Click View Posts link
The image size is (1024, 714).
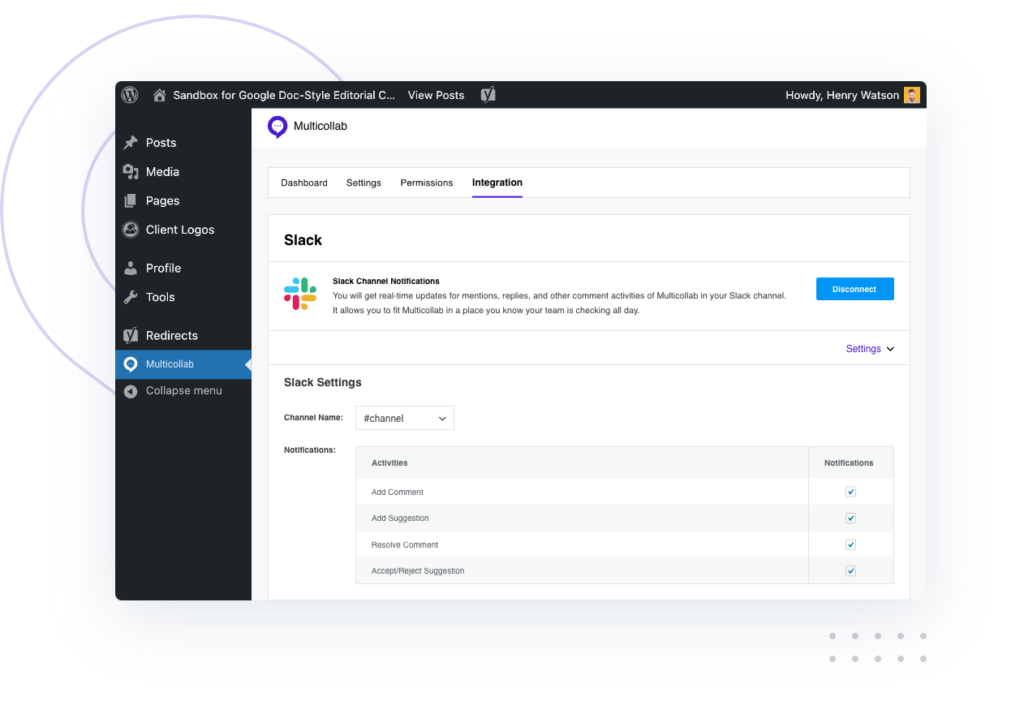click(x=436, y=95)
